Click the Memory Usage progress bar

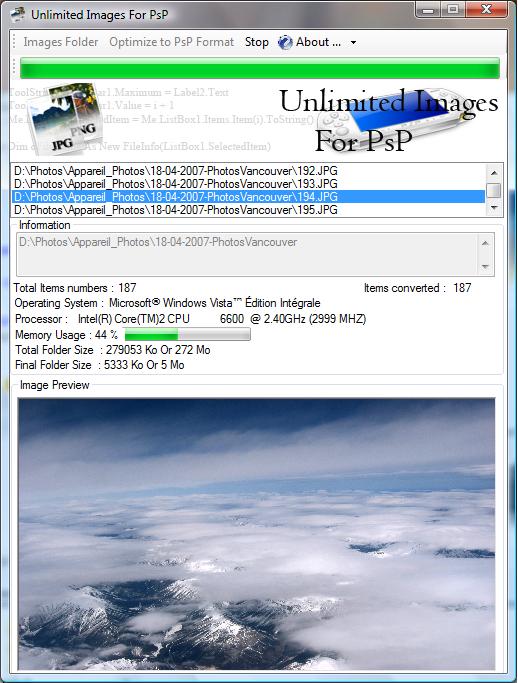click(187, 335)
